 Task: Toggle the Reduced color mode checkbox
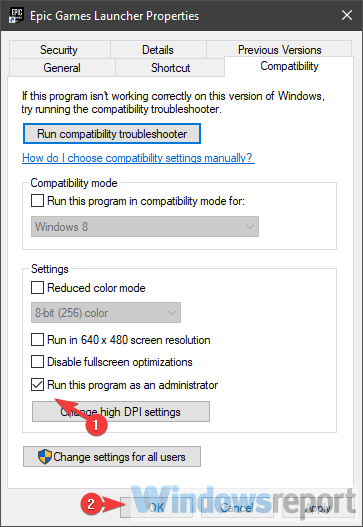37,288
